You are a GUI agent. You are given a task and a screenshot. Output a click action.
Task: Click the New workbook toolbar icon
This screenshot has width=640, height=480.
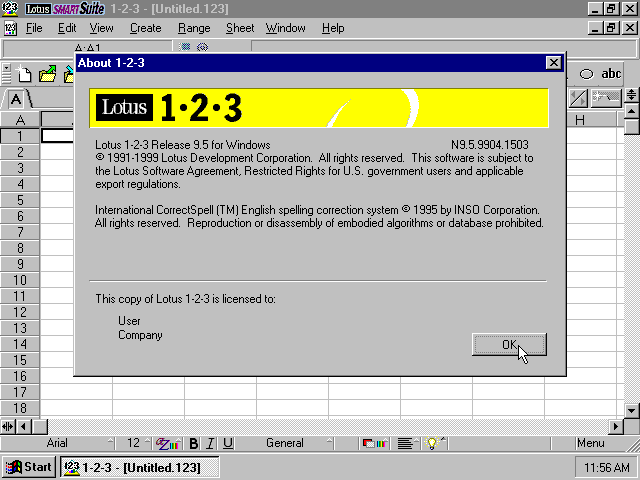pyautogui.click(x=26, y=74)
